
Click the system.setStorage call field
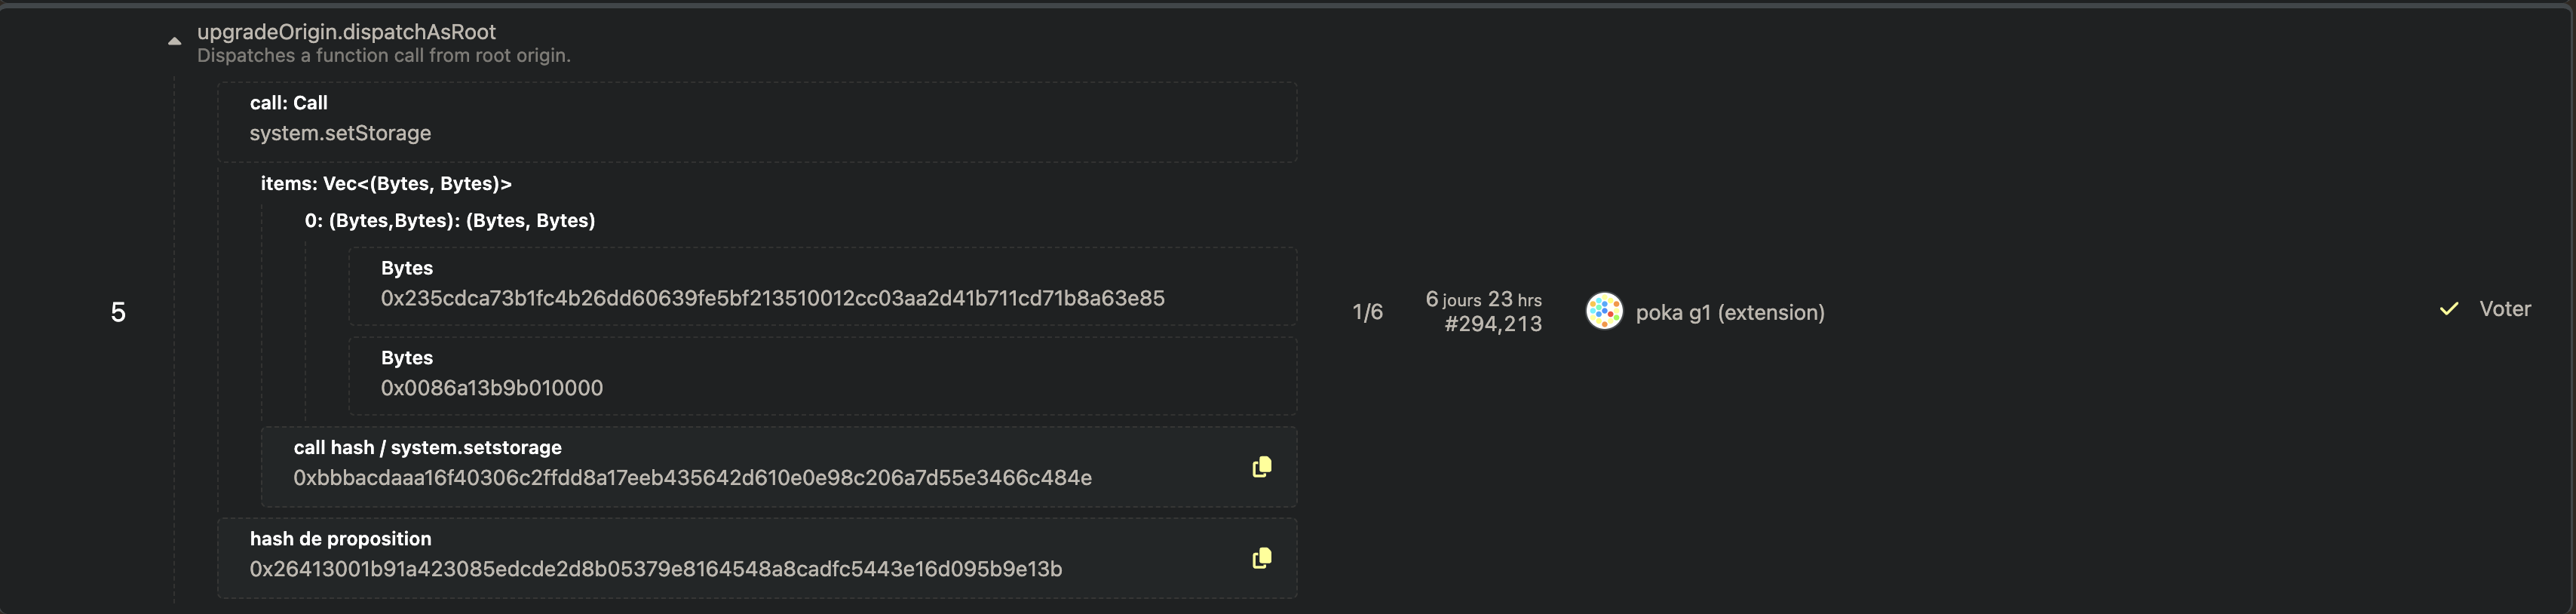point(340,133)
